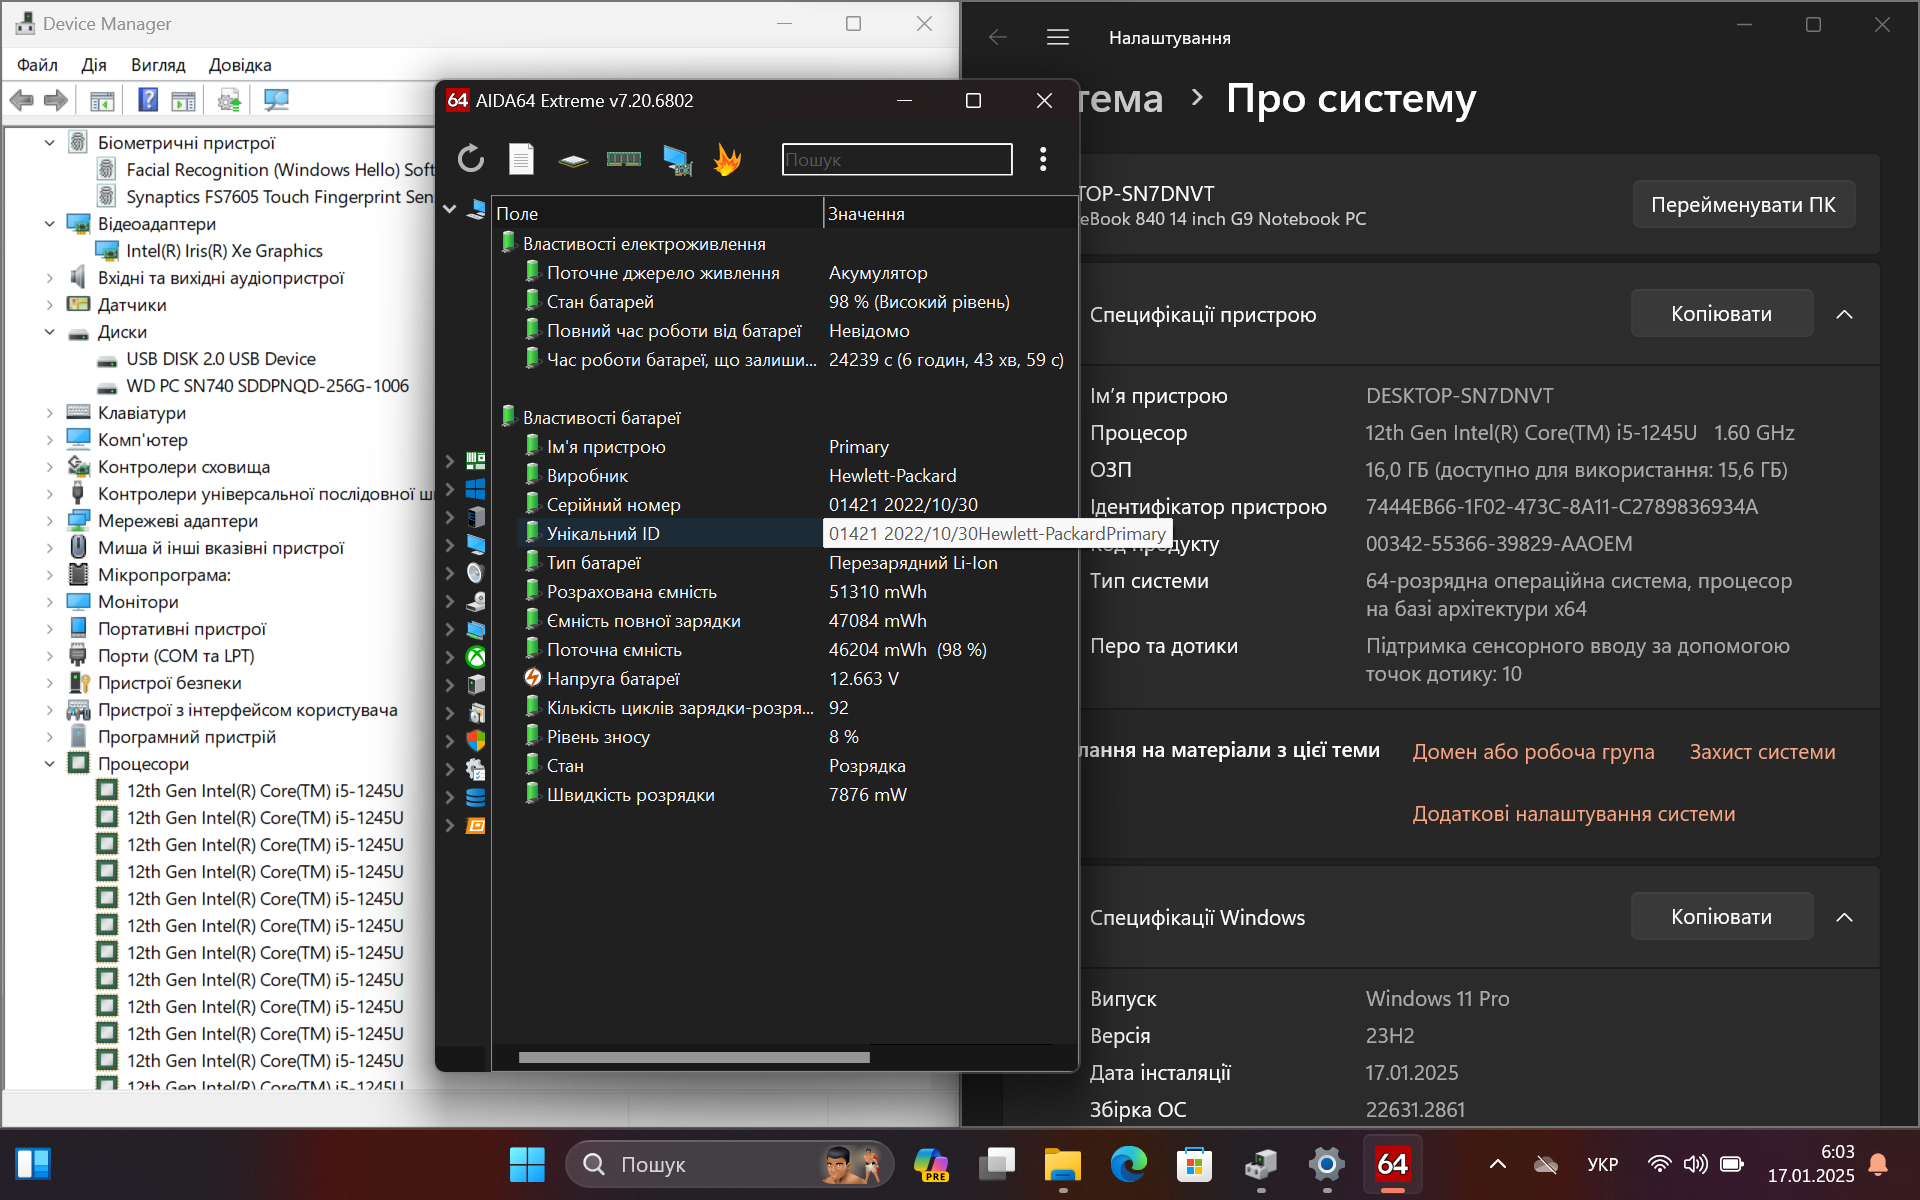Click the Значення column header in AIDA64

(950, 214)
